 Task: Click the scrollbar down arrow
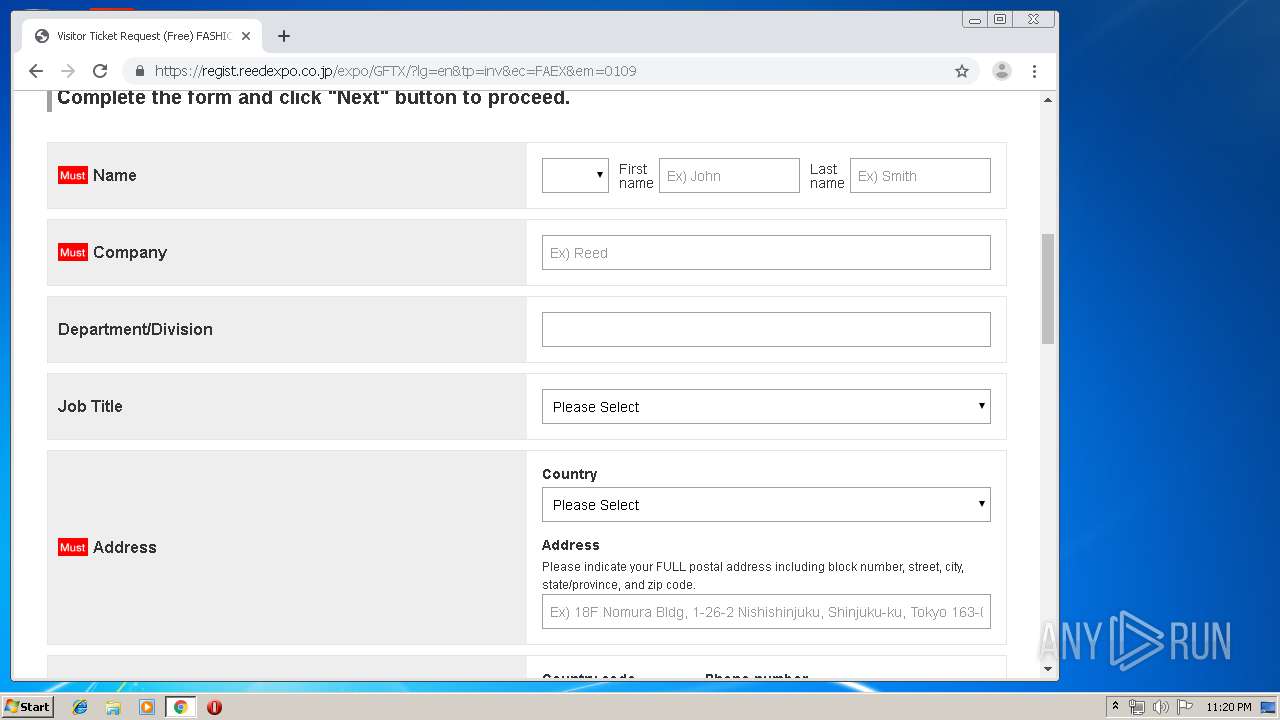1048,669
